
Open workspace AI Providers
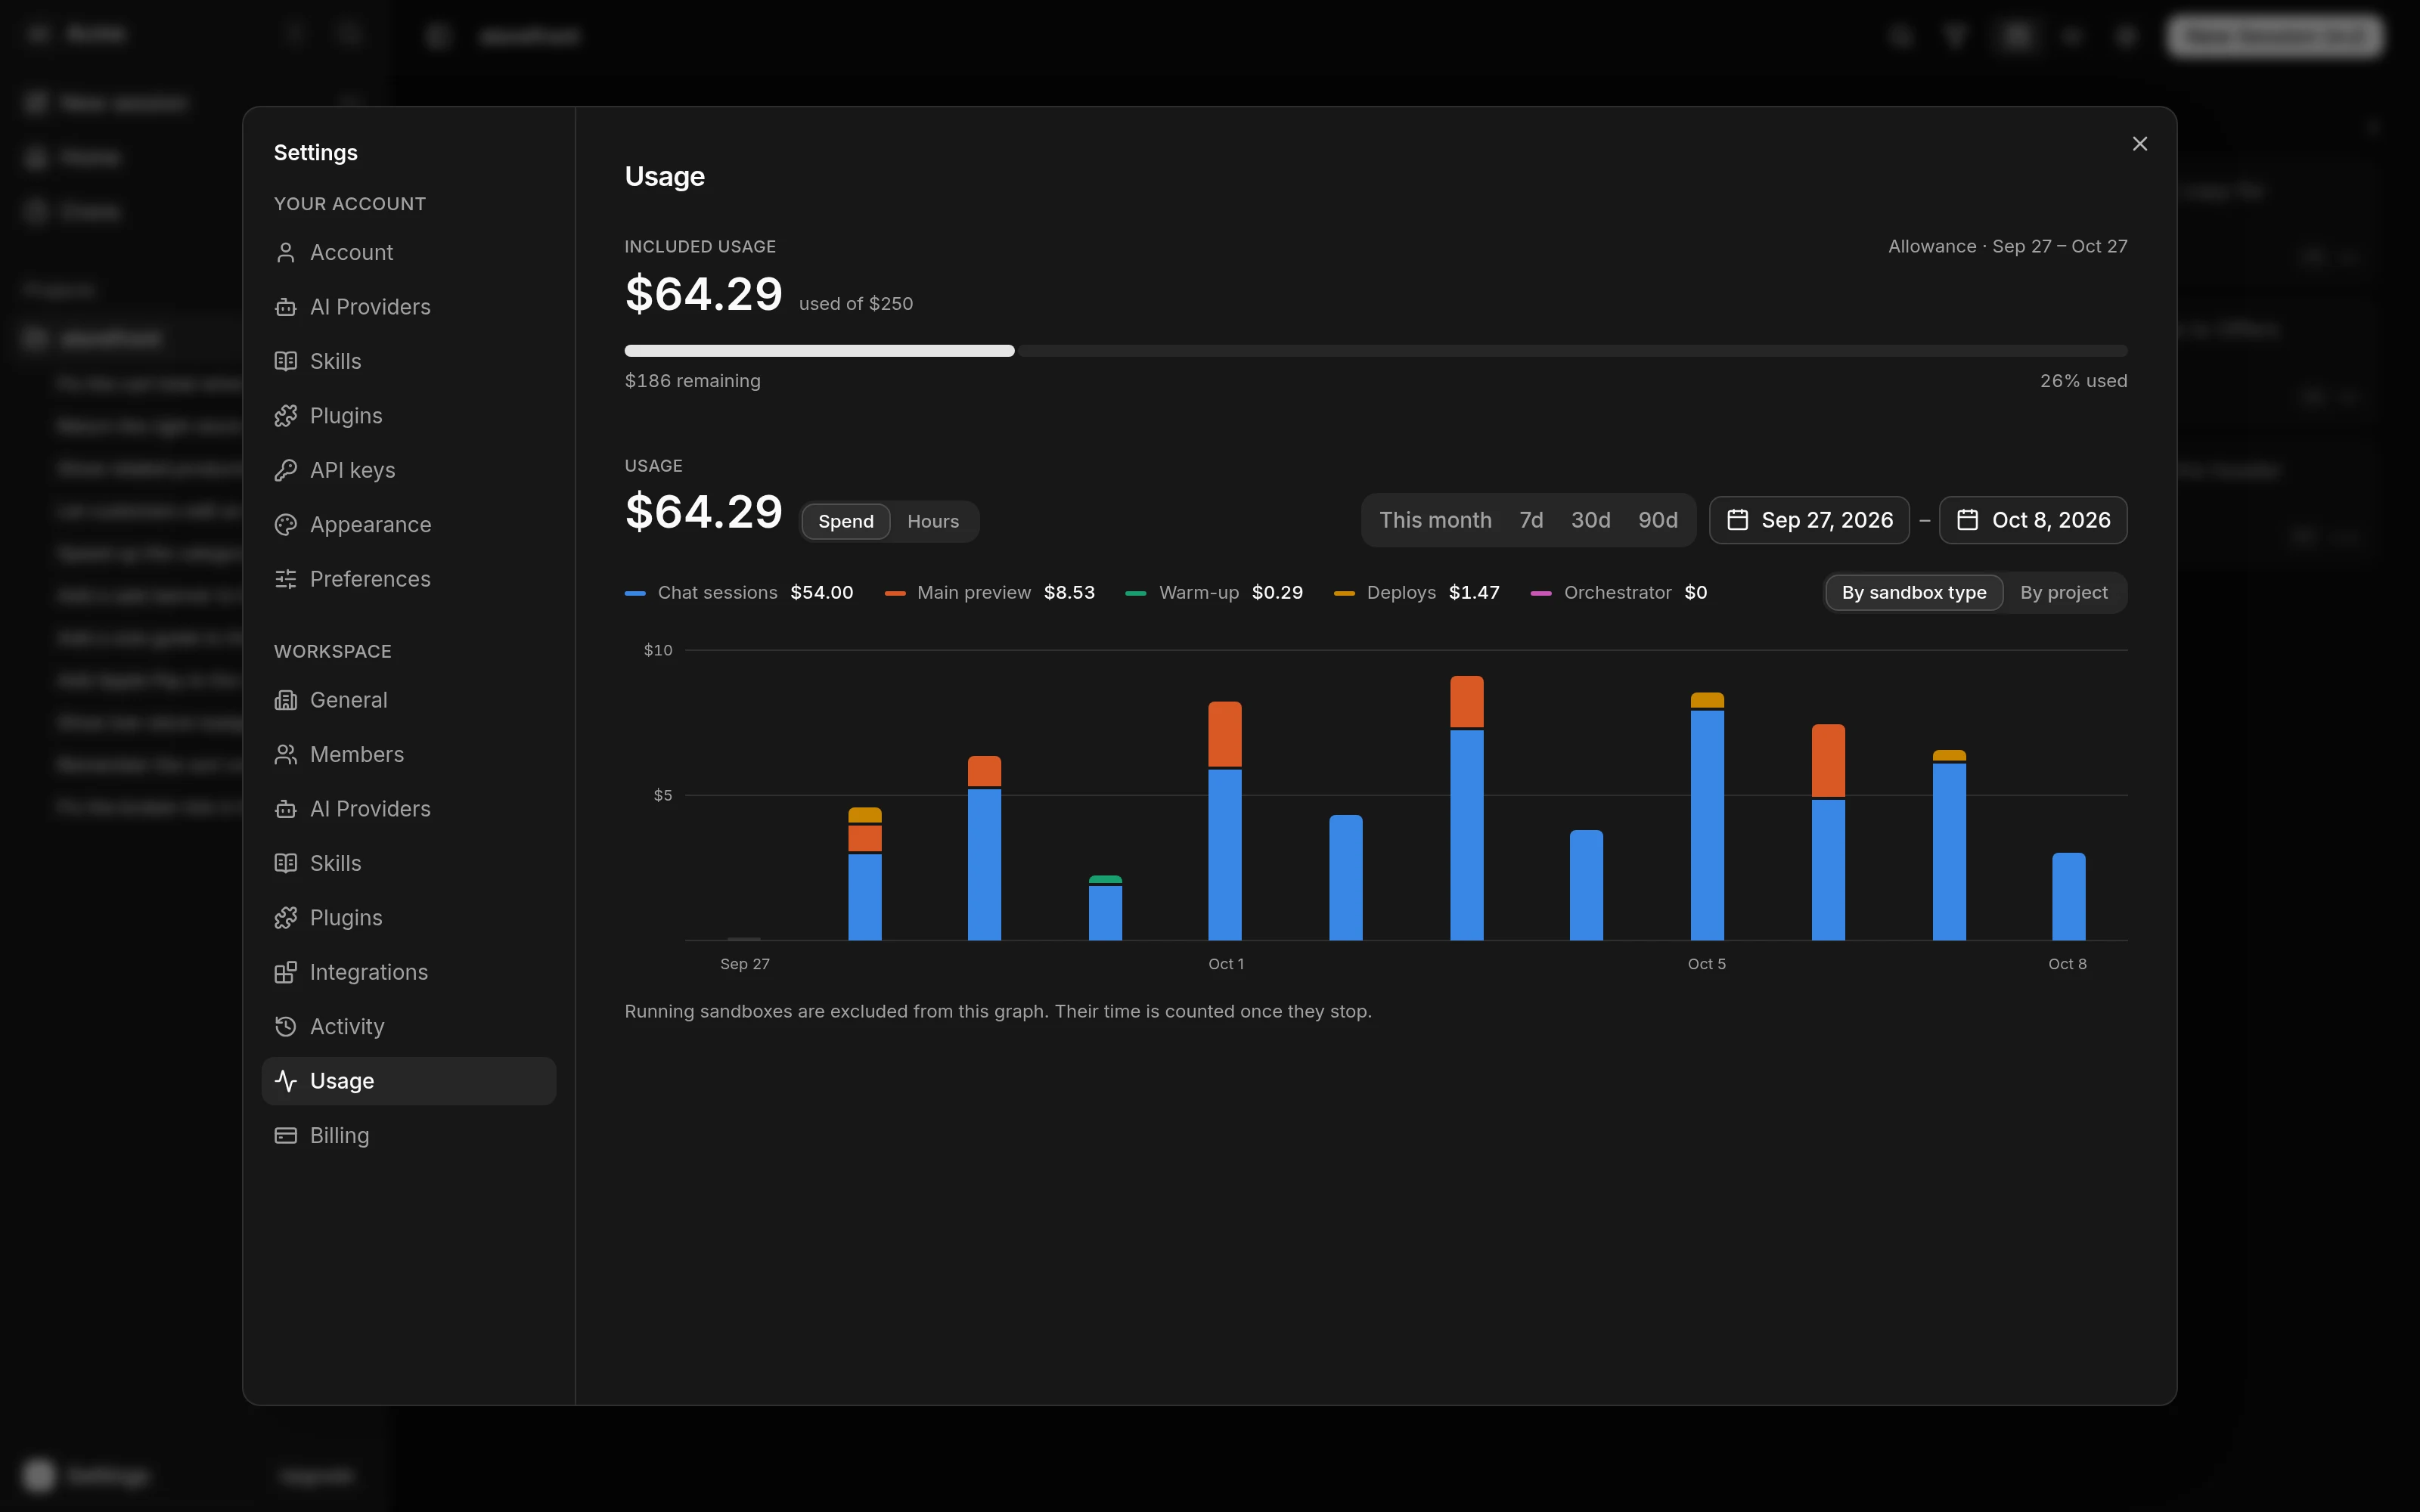408,809
